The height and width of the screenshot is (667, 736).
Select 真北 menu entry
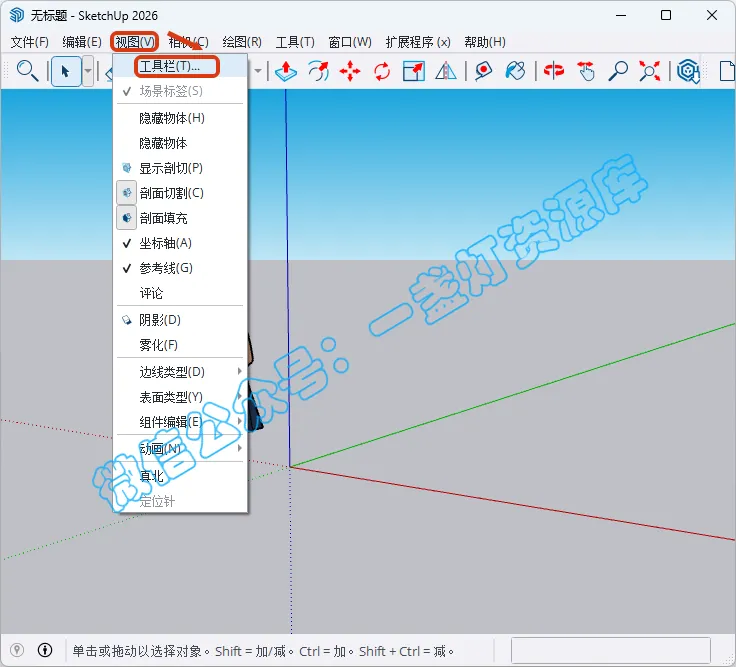[180, 476]
